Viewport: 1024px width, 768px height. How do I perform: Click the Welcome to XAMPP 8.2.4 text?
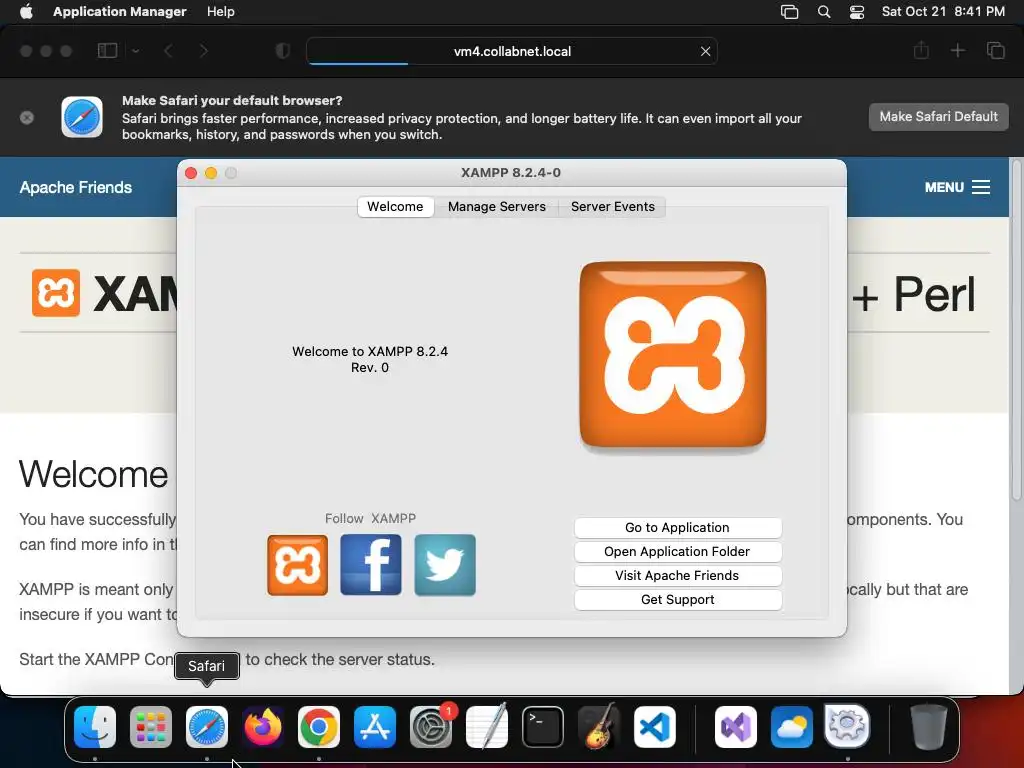click(370, 359)
